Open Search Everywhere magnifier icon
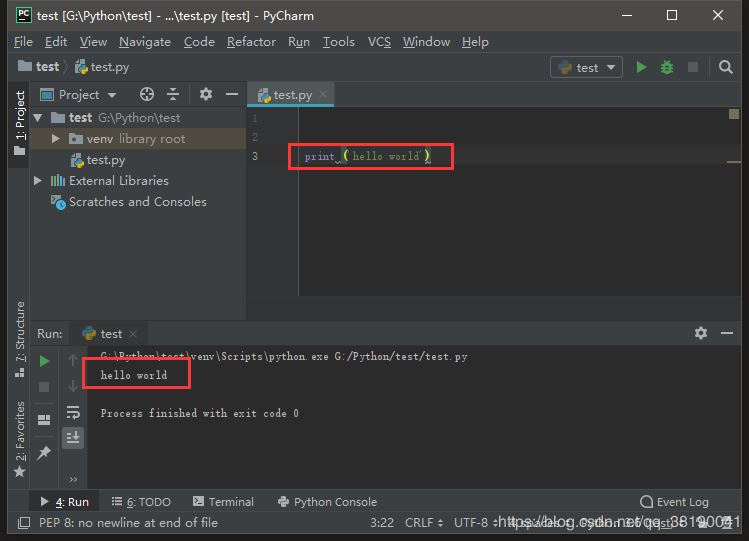This screenshot has width=749, height=541. [x=726, y=67]
